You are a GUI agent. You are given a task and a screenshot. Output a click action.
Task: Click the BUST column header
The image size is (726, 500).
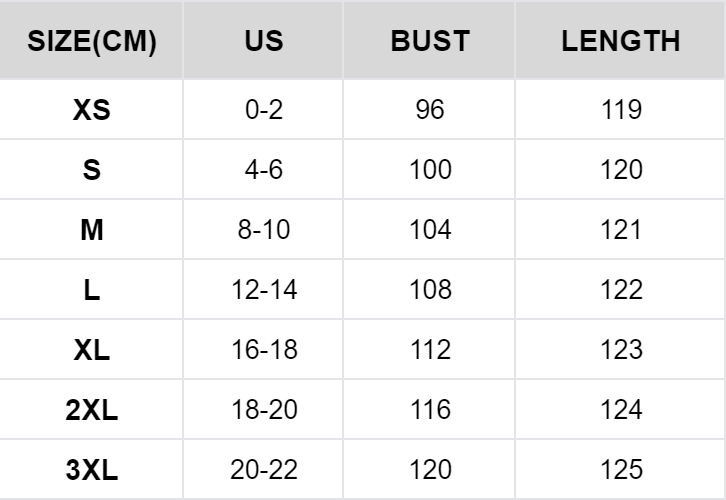pos(430,41)
